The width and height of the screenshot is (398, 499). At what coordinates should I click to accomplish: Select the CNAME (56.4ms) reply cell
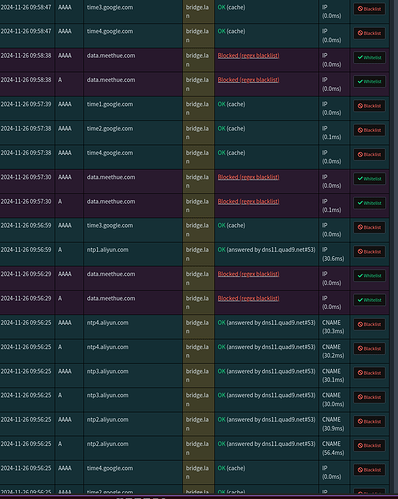(x=333, y=448)
